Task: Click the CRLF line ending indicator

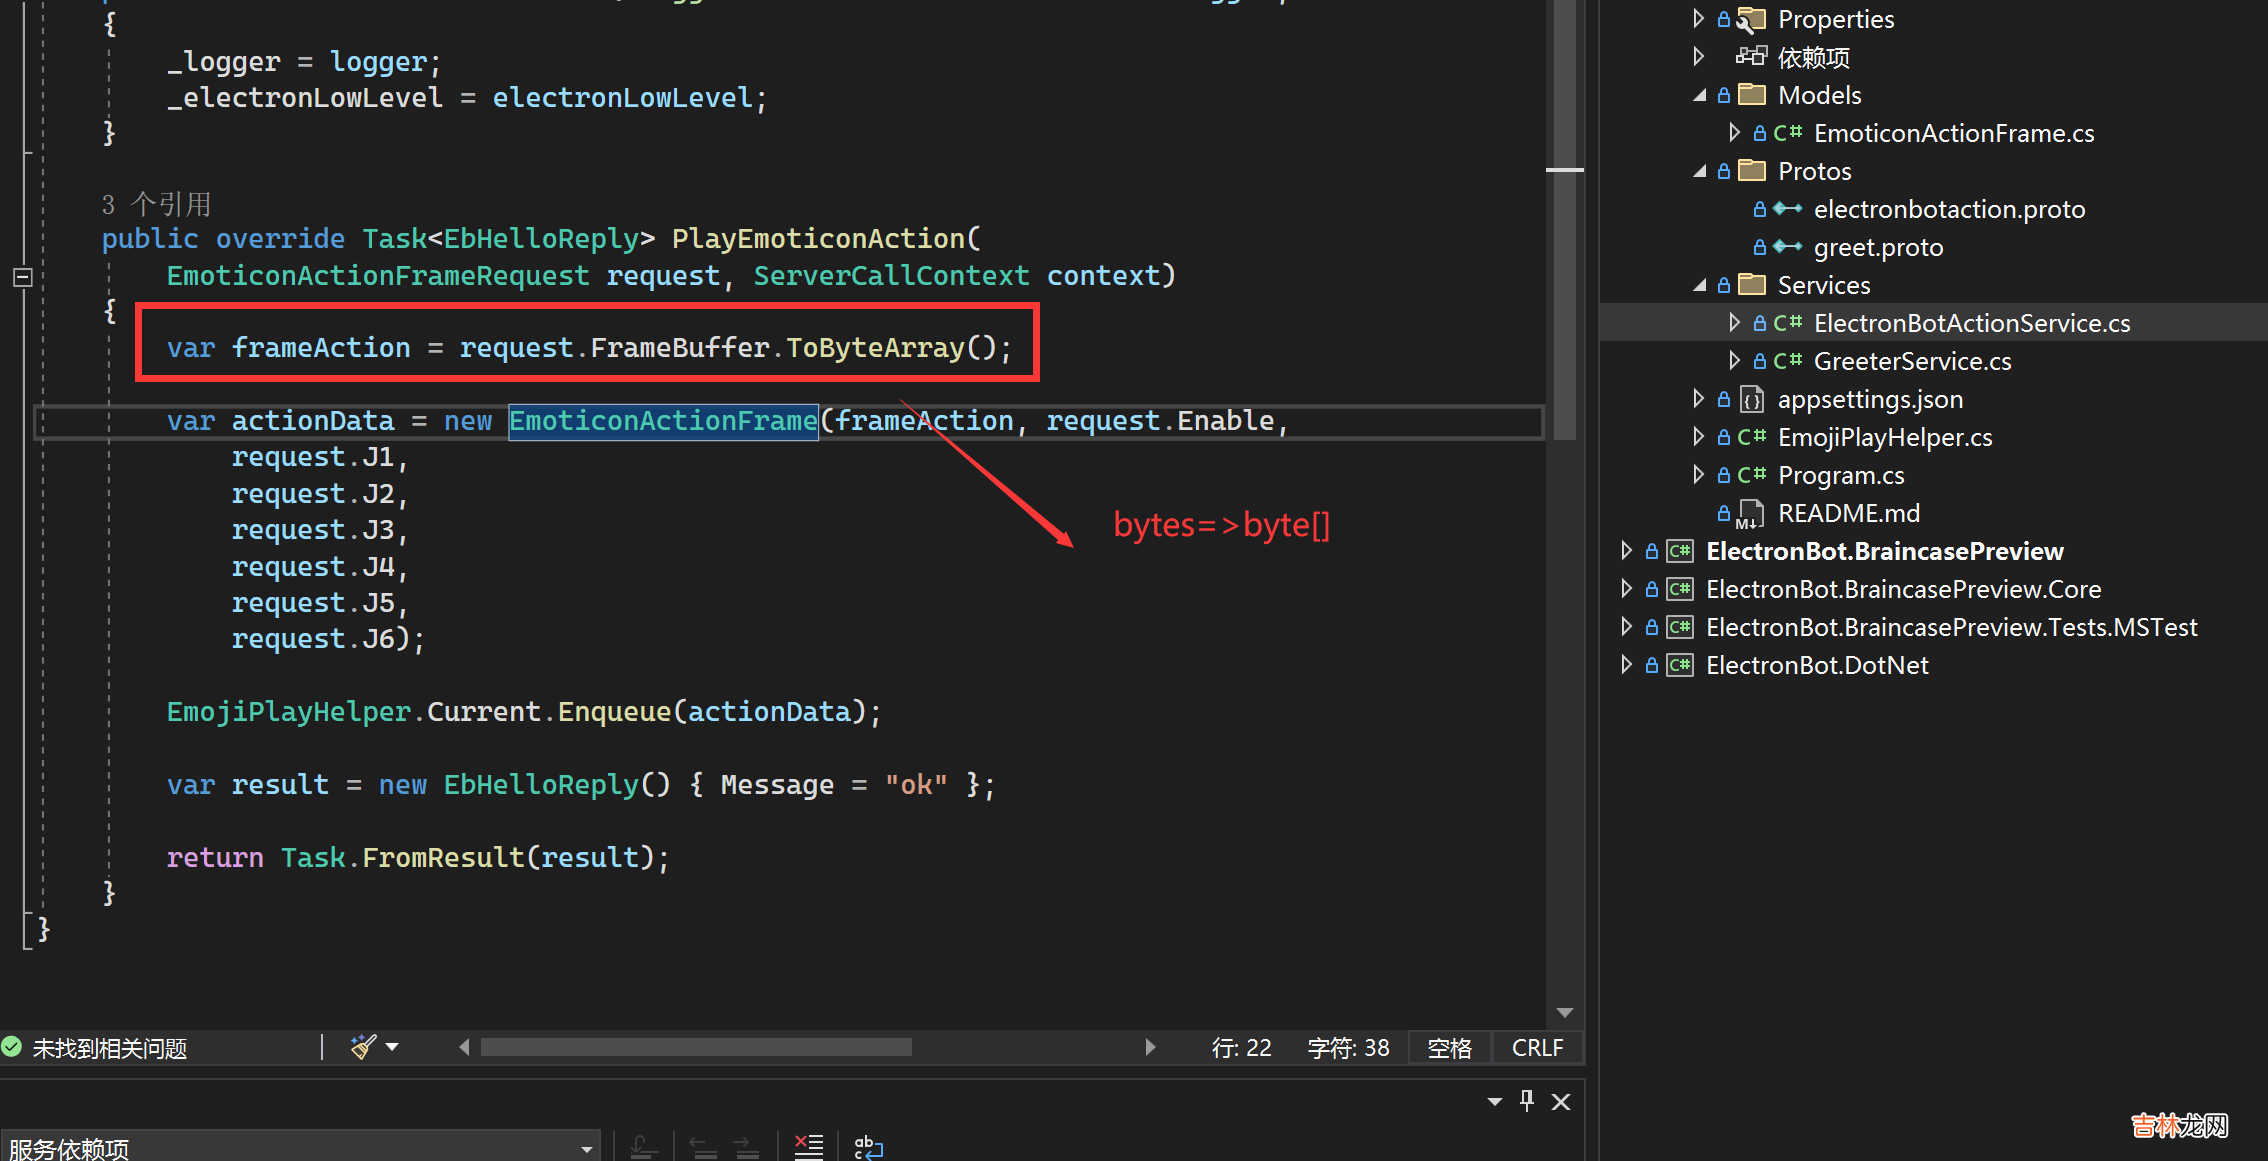Action: (x=1537, y=1047)
